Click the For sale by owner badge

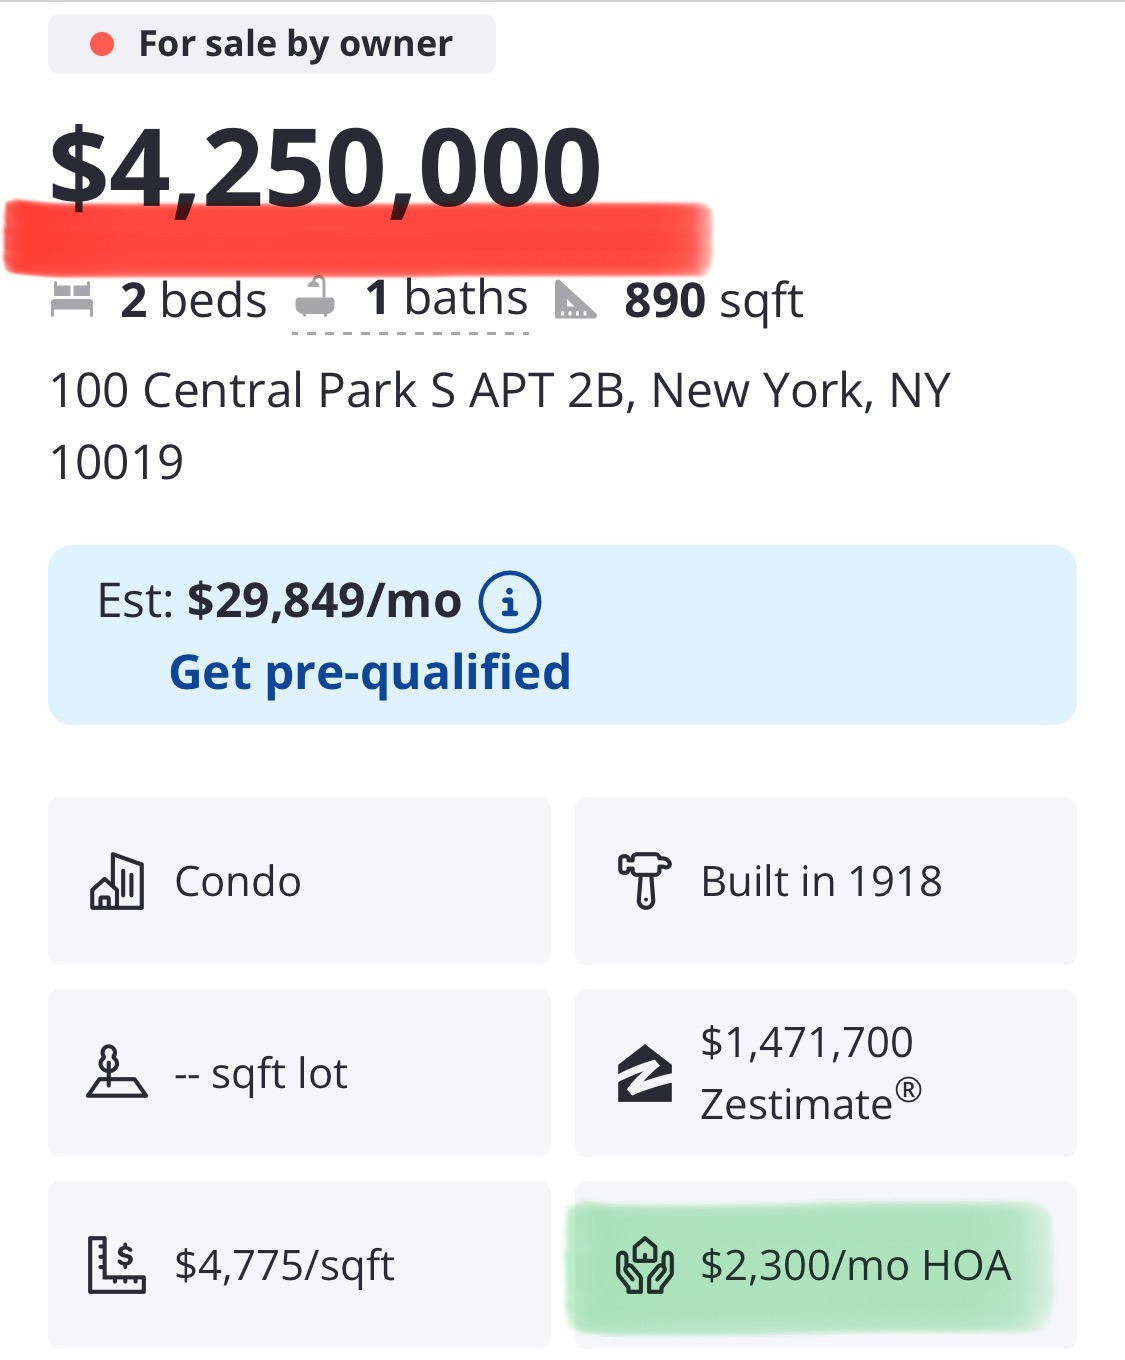click(x=272, y=44)
